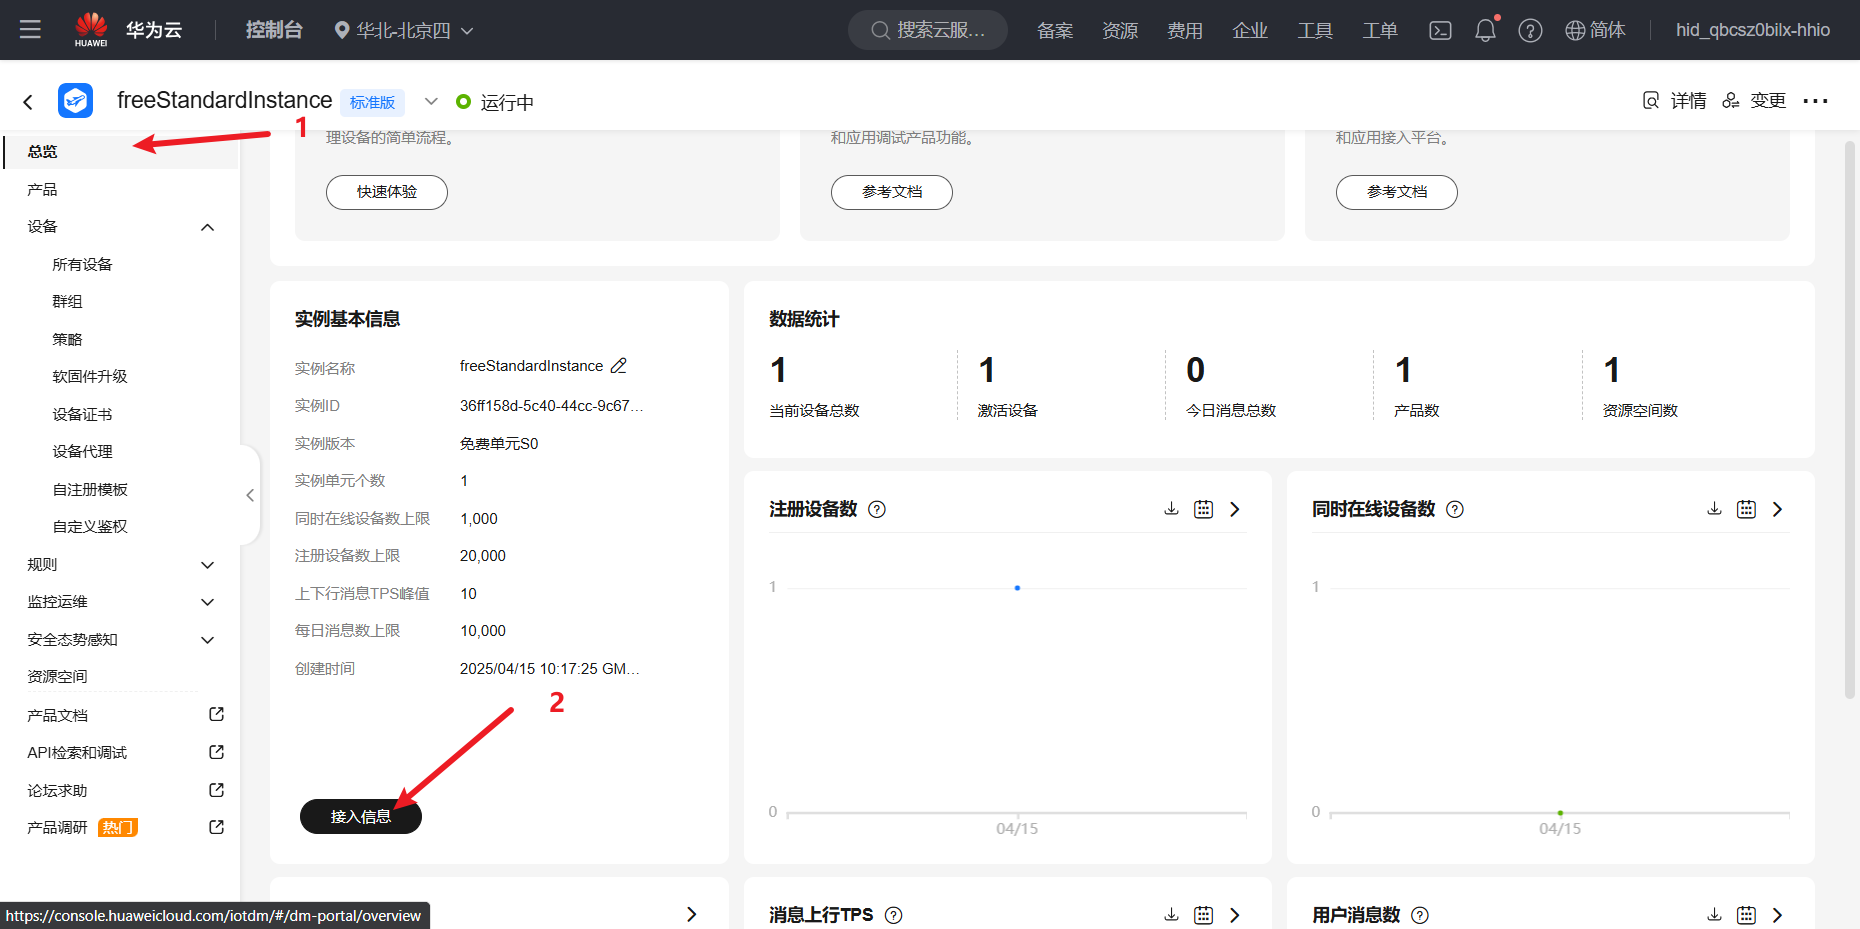This screenshot has width=1860, height=929.
Task: Show help tooltip for 注册设备数
Action: [x=877, y=509]
